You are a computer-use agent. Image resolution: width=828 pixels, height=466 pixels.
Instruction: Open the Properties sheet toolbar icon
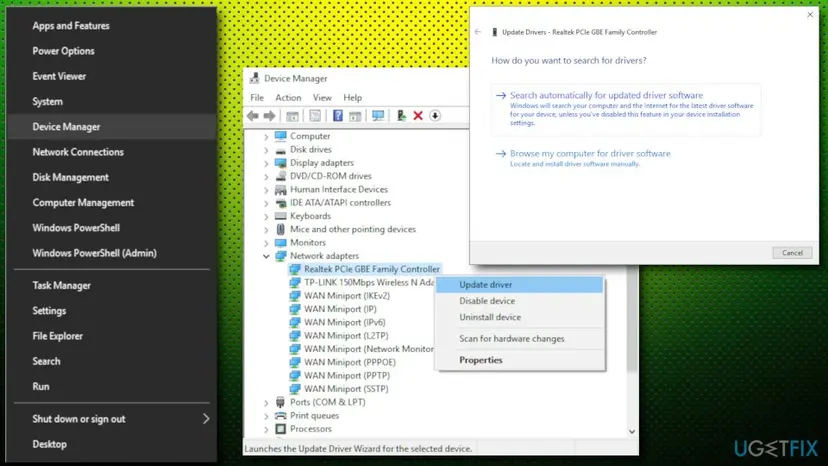click(315, 116)
